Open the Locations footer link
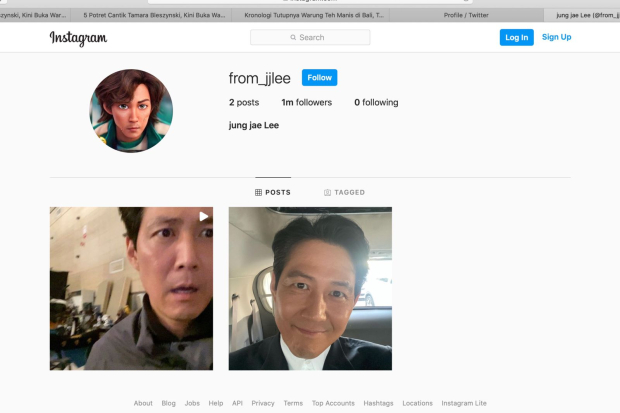 [418, 403]
